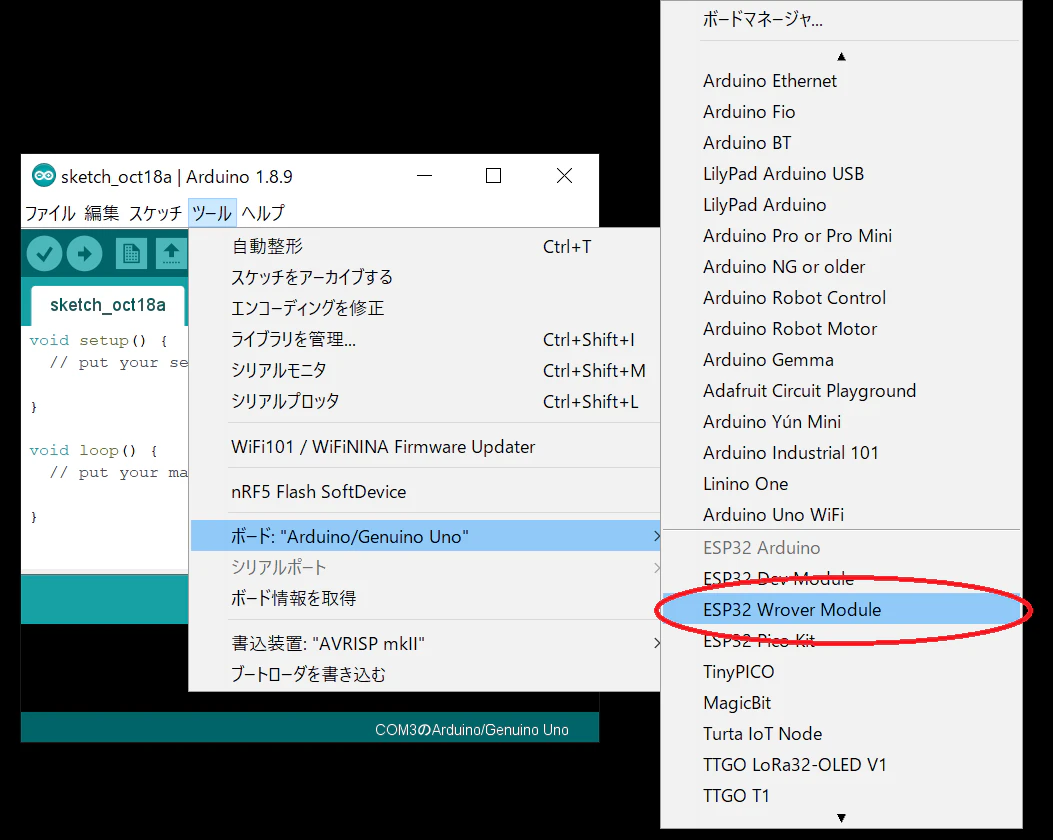This screenshot has width=1053, height=840.
Task: Open the ツール menu
Action: coord(212,213)
